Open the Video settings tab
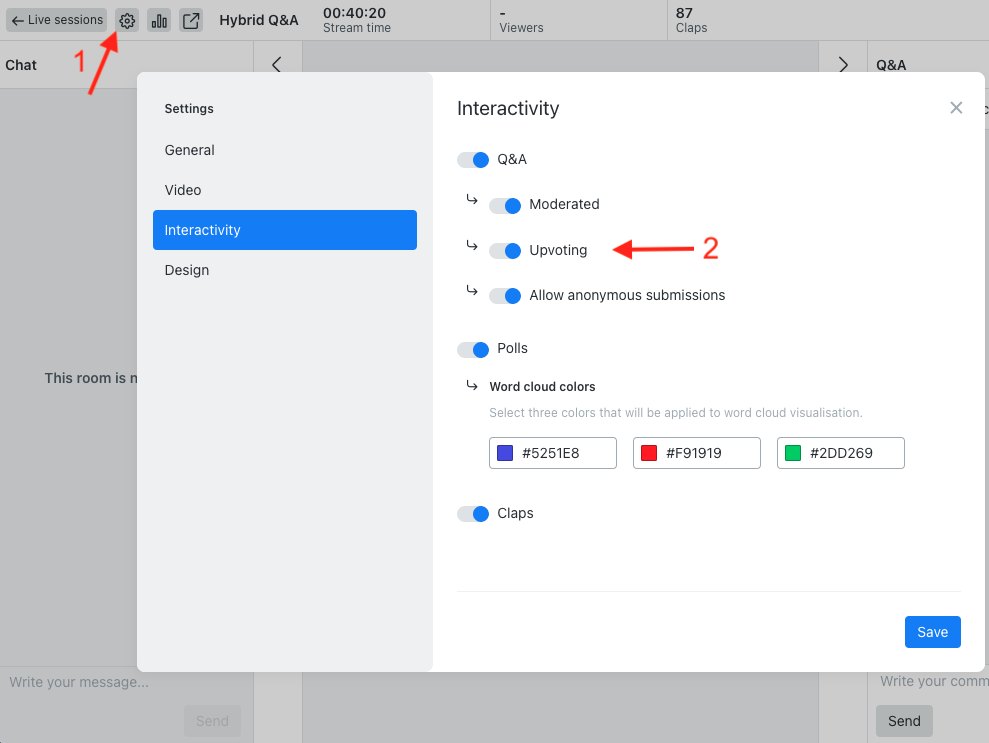The height and width of the screenshot is (743, 989). pyautogui.click(x=285, y=190)
